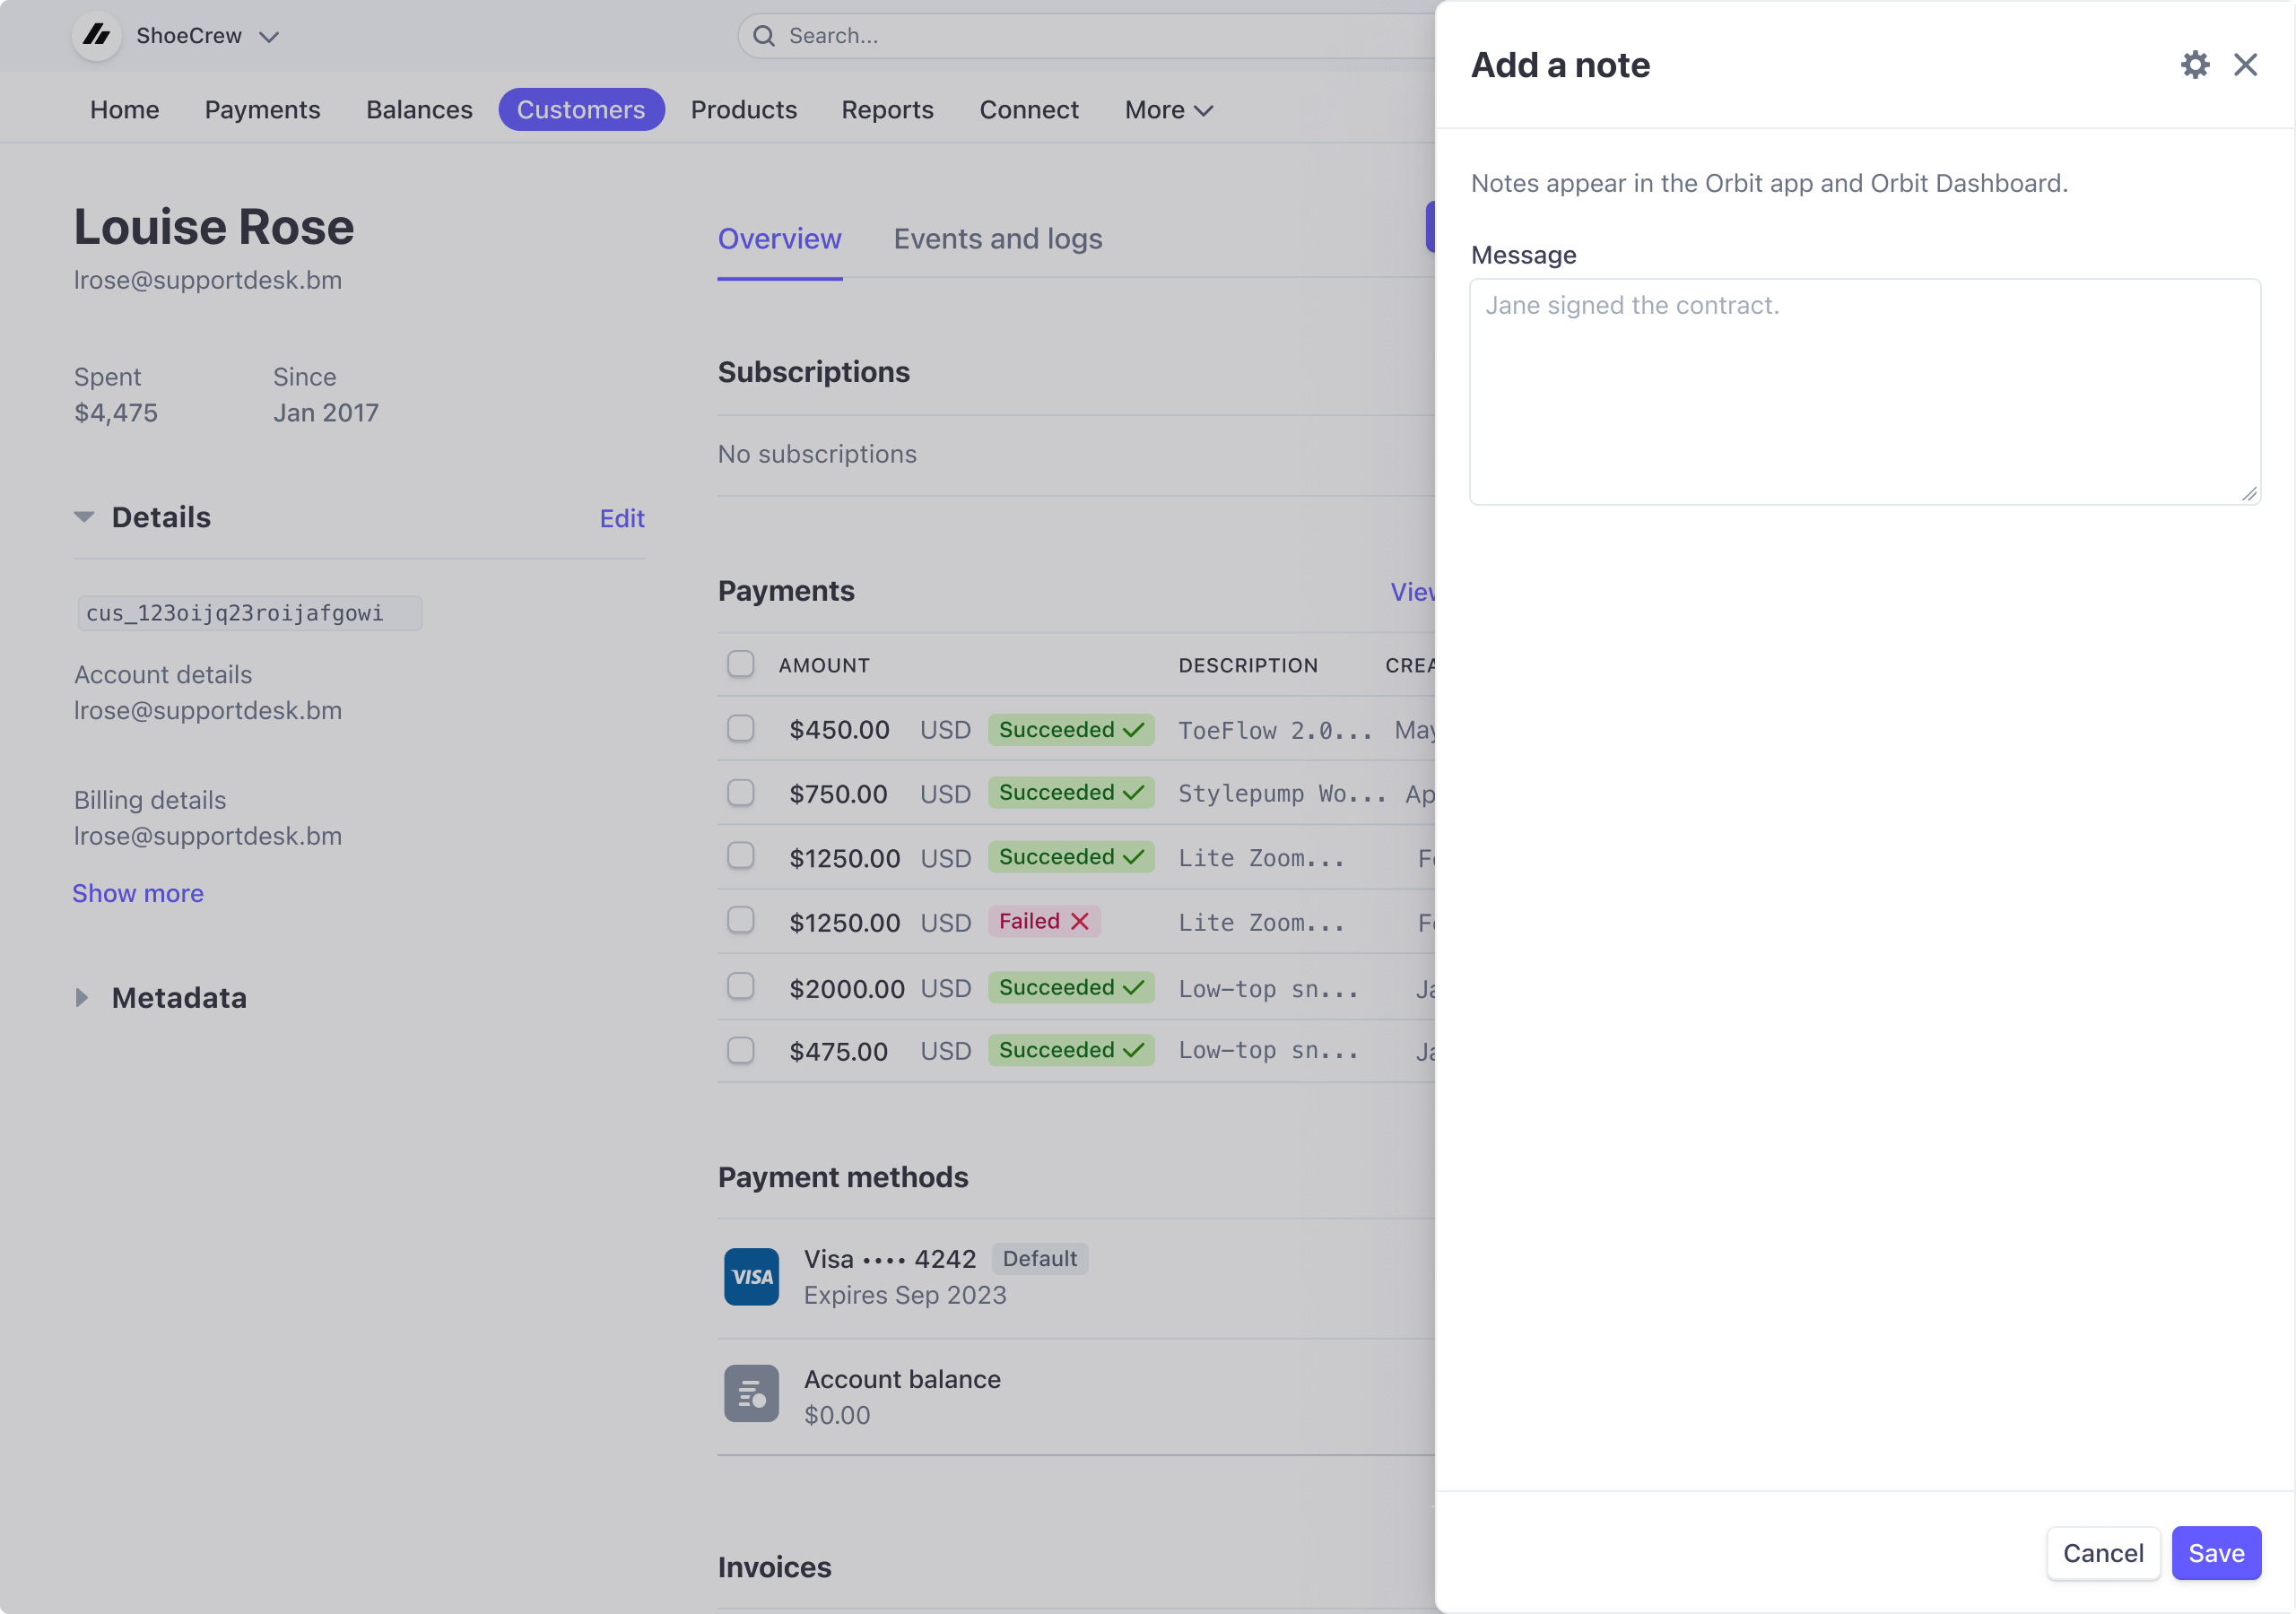This screenshot has width=2296, height=1614.
Task: Close the Add a note panel
Action: point(2245,65)
